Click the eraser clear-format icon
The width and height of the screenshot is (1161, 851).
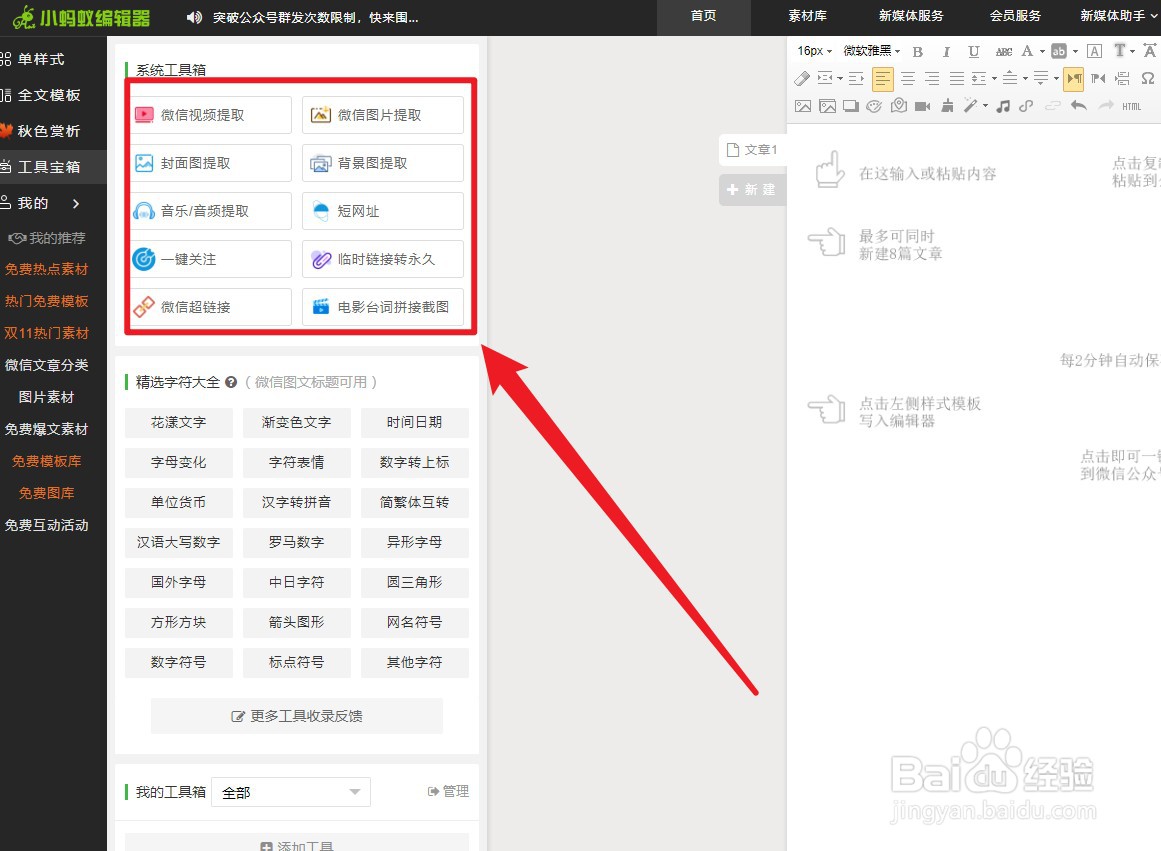[802, 78]
